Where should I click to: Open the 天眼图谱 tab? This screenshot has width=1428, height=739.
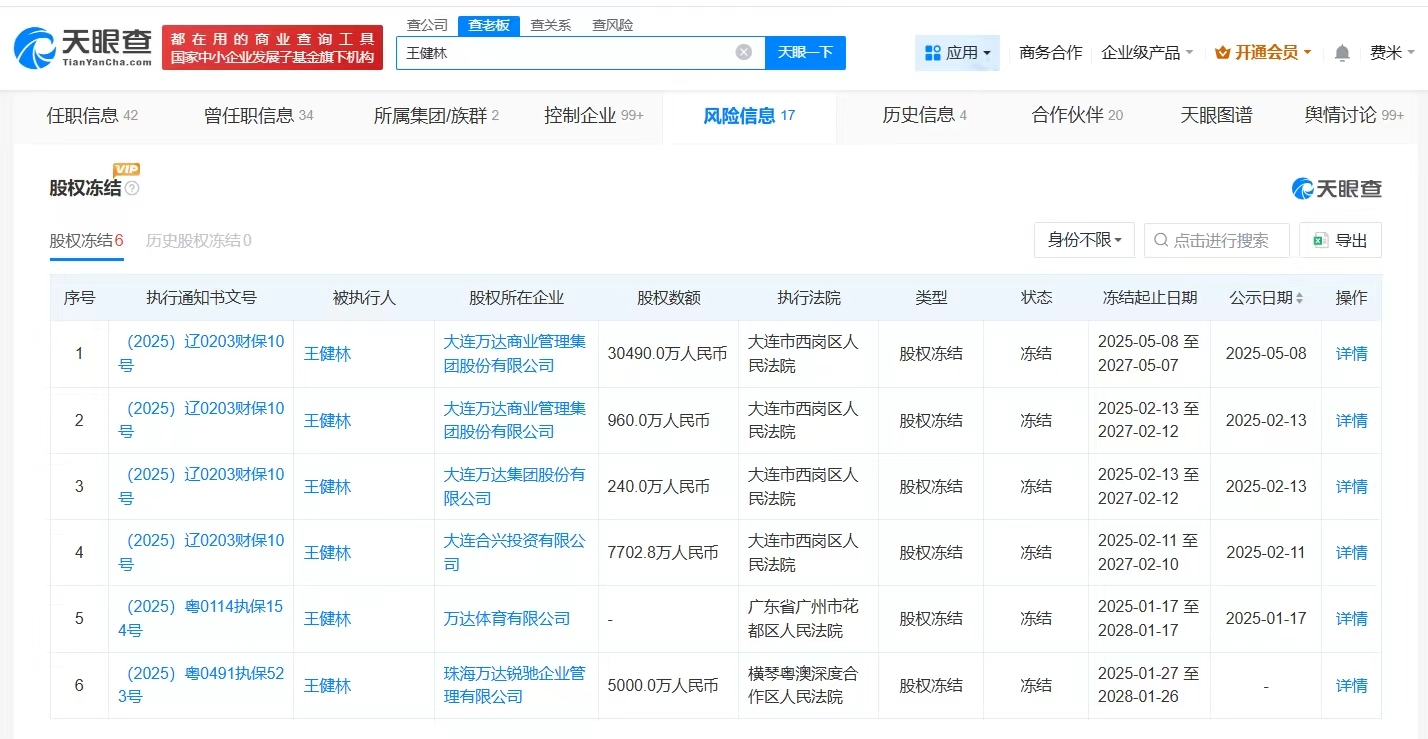click(x=1216, y=115)
